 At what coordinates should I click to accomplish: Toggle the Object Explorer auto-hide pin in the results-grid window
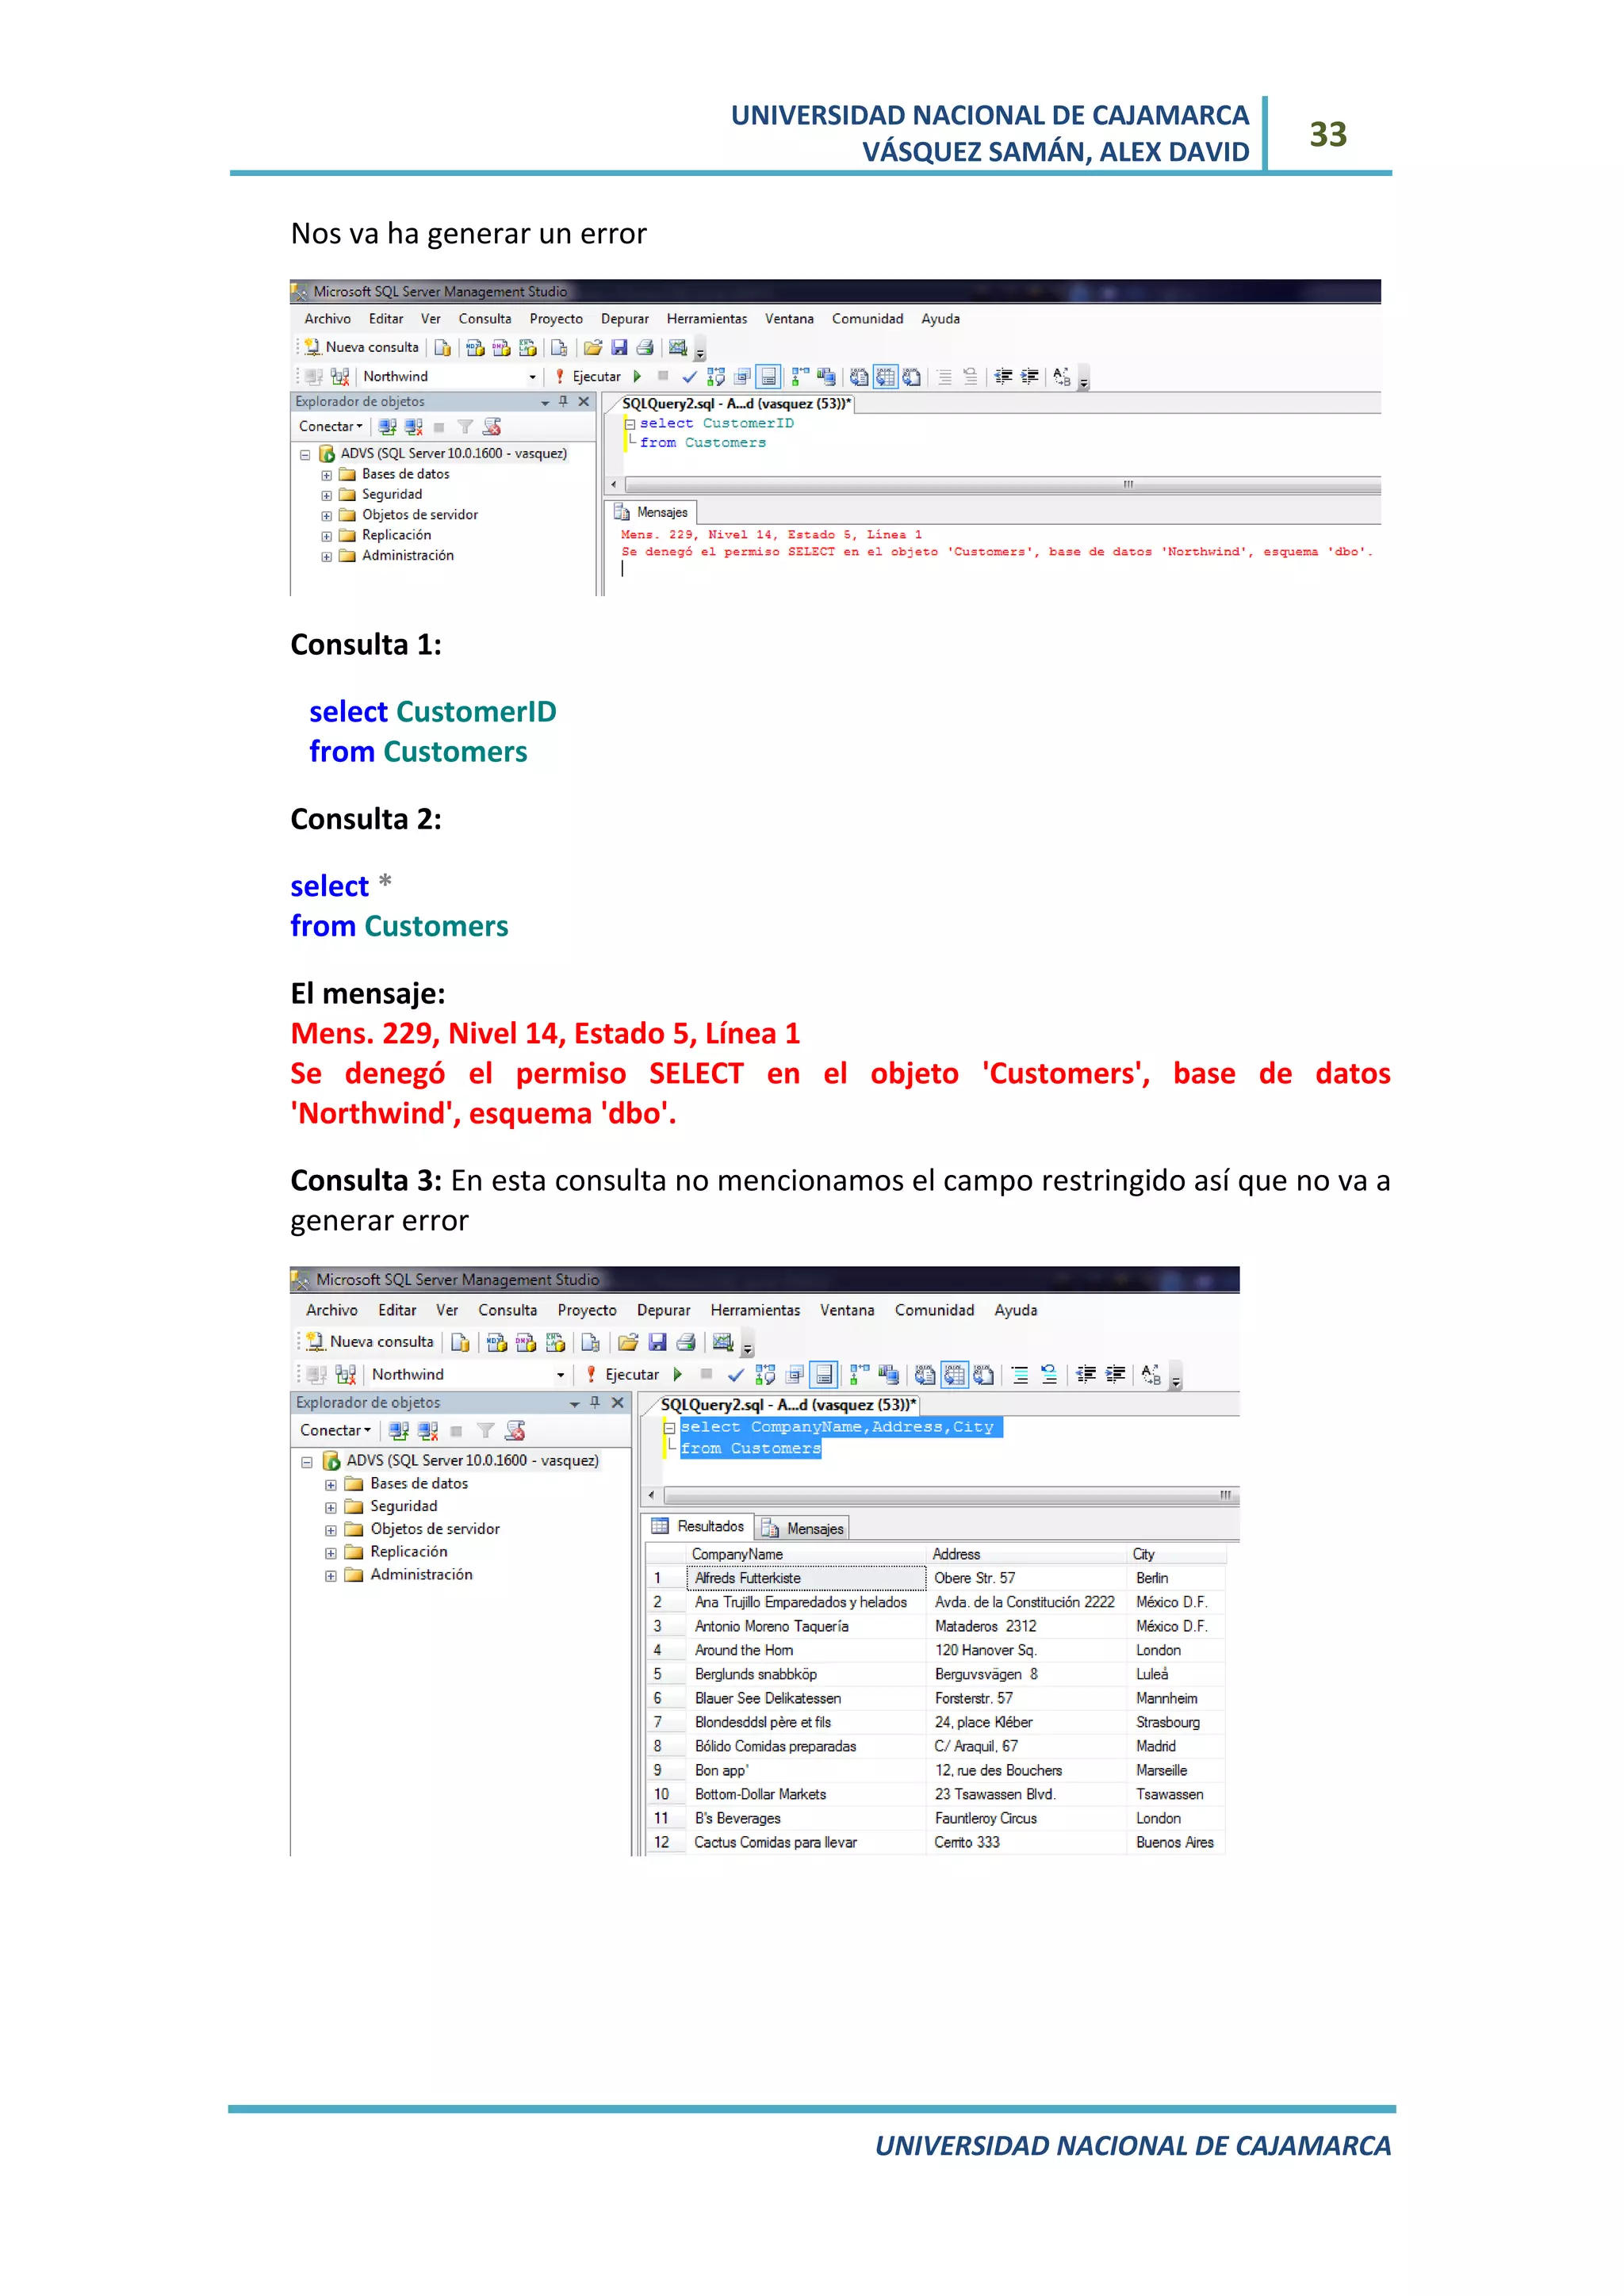click(x=595, y=1402)
